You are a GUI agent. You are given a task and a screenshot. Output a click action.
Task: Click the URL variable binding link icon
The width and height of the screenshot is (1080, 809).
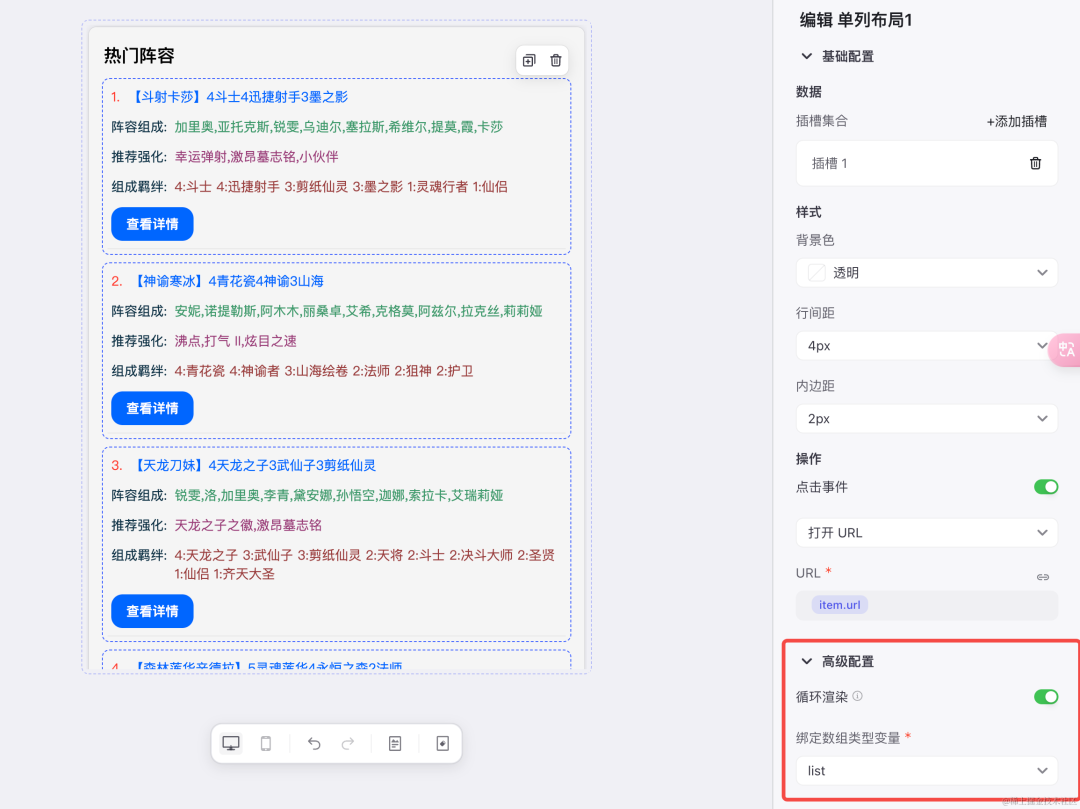coord(1043,577)
